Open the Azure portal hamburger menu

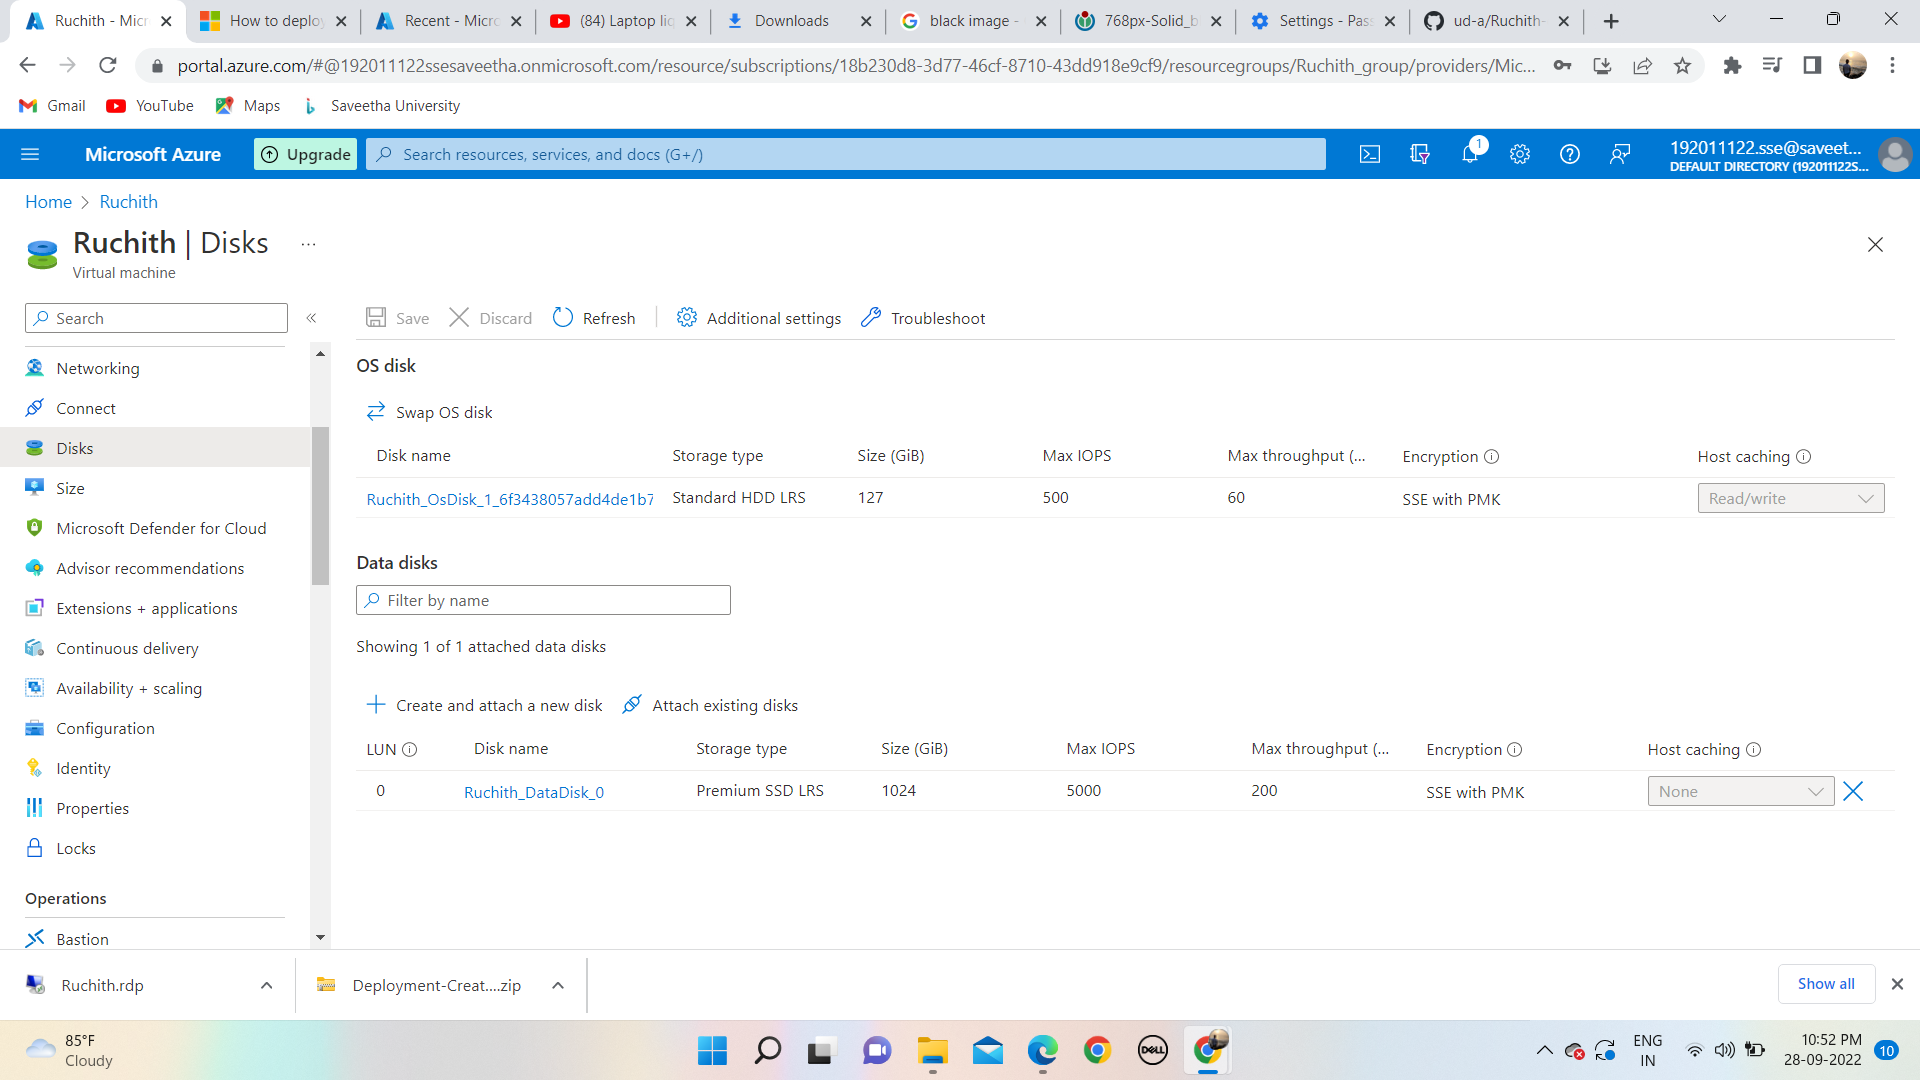(x=30, y=154)
